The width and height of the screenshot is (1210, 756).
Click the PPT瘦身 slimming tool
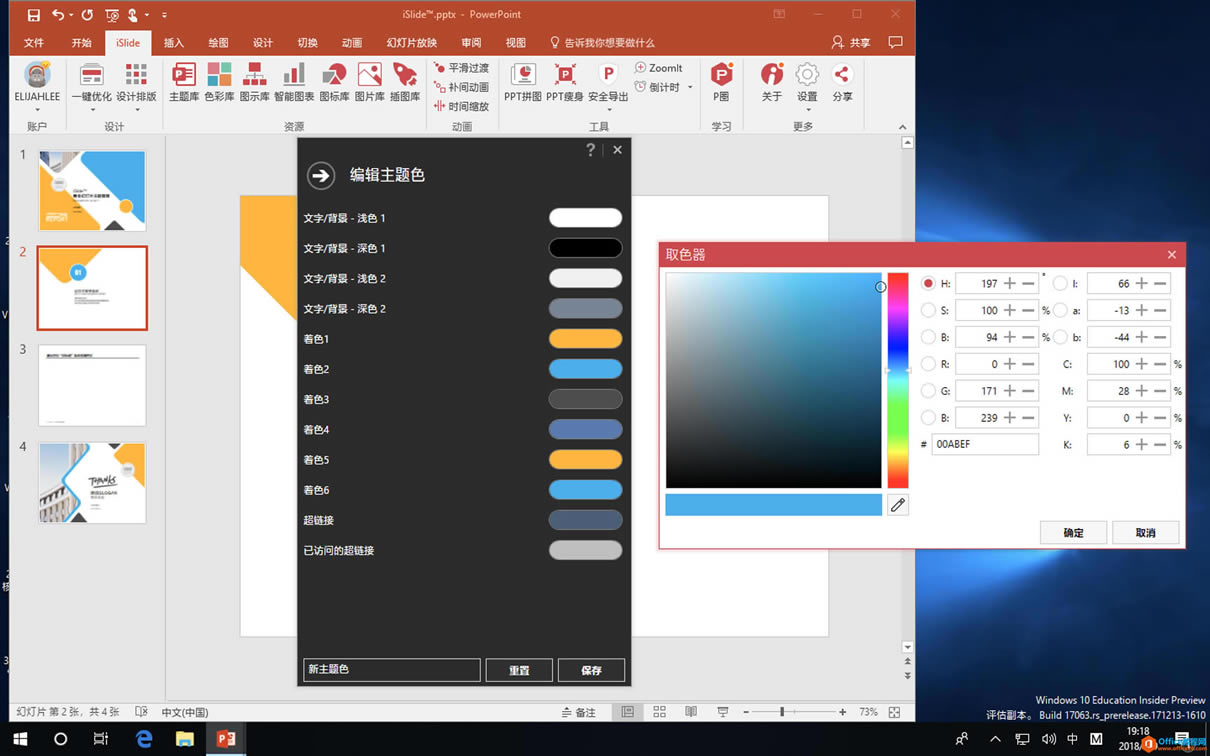[x=565, y=82]
